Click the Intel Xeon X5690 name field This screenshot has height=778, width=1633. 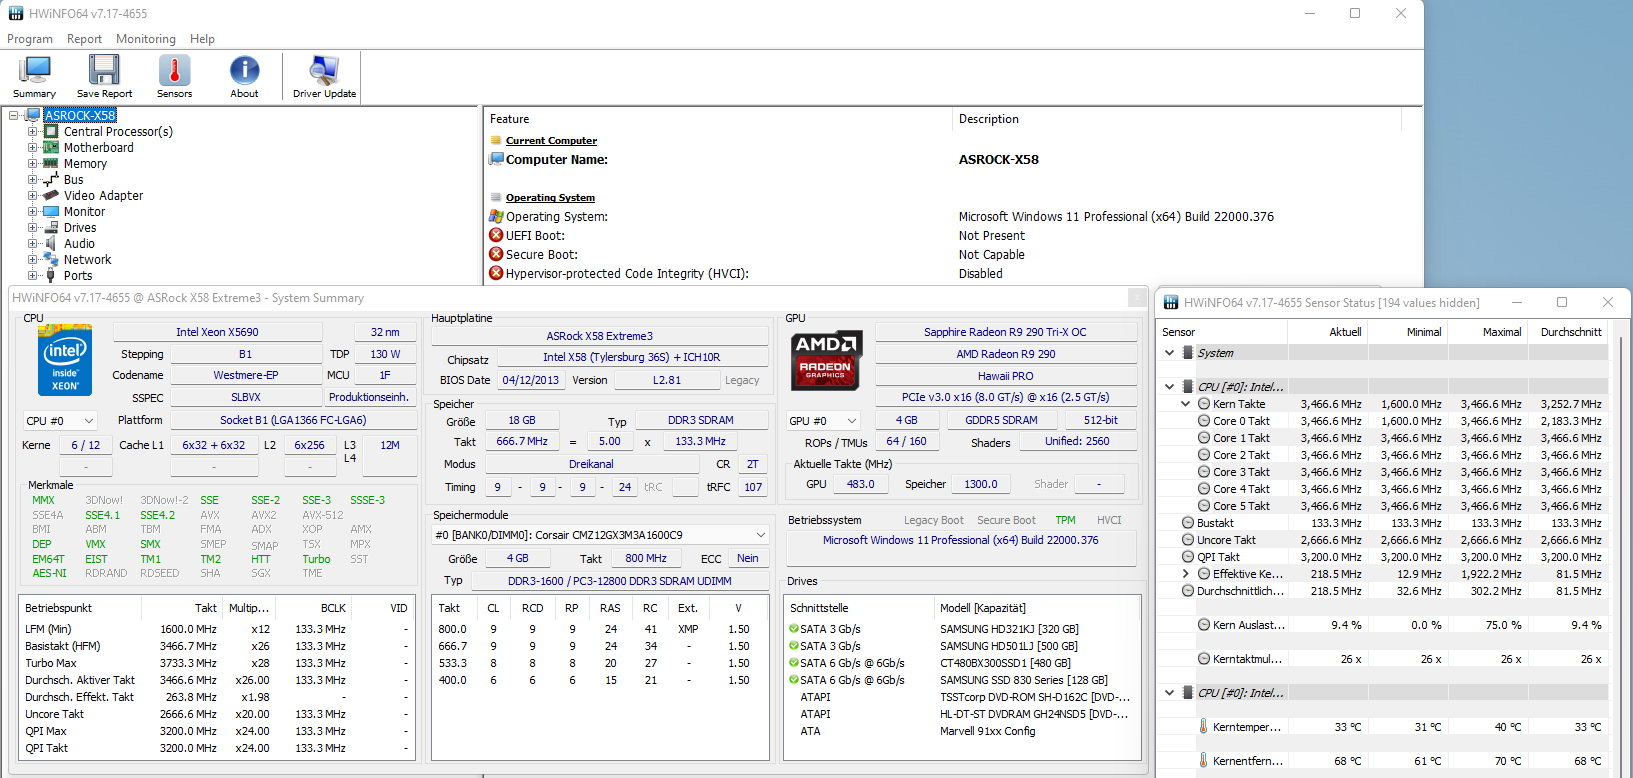tap(217, 332)
